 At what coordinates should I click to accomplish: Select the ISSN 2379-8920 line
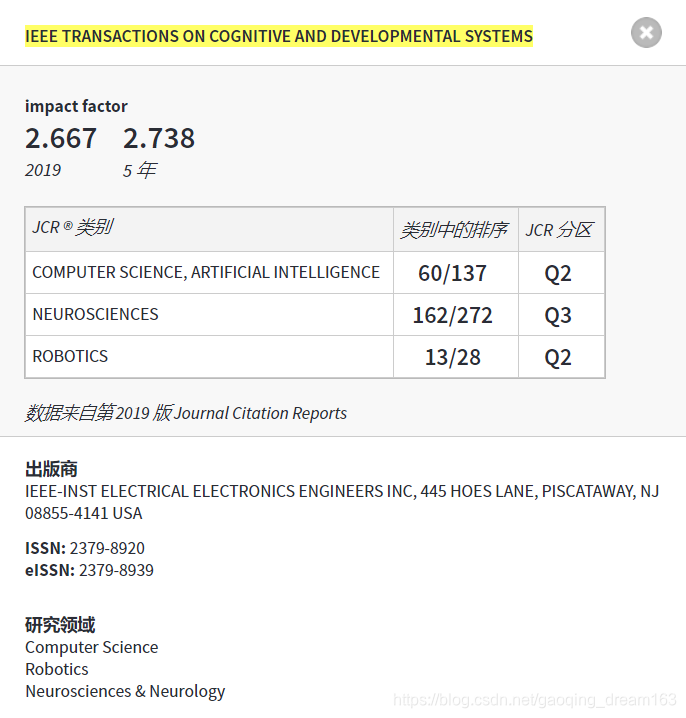pyautogui.click(x=85, y=548)
